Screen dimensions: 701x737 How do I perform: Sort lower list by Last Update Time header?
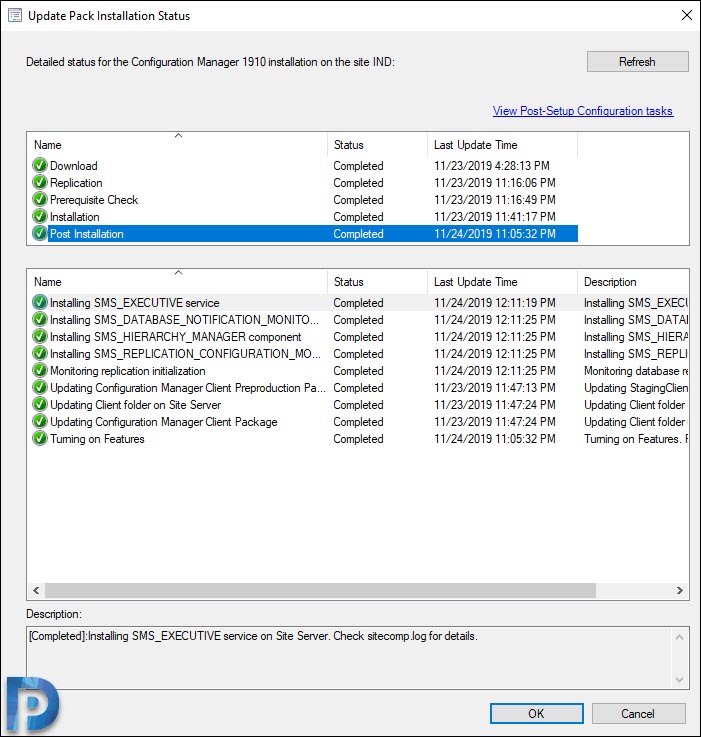pyautogui.click(x=502, y=282)
